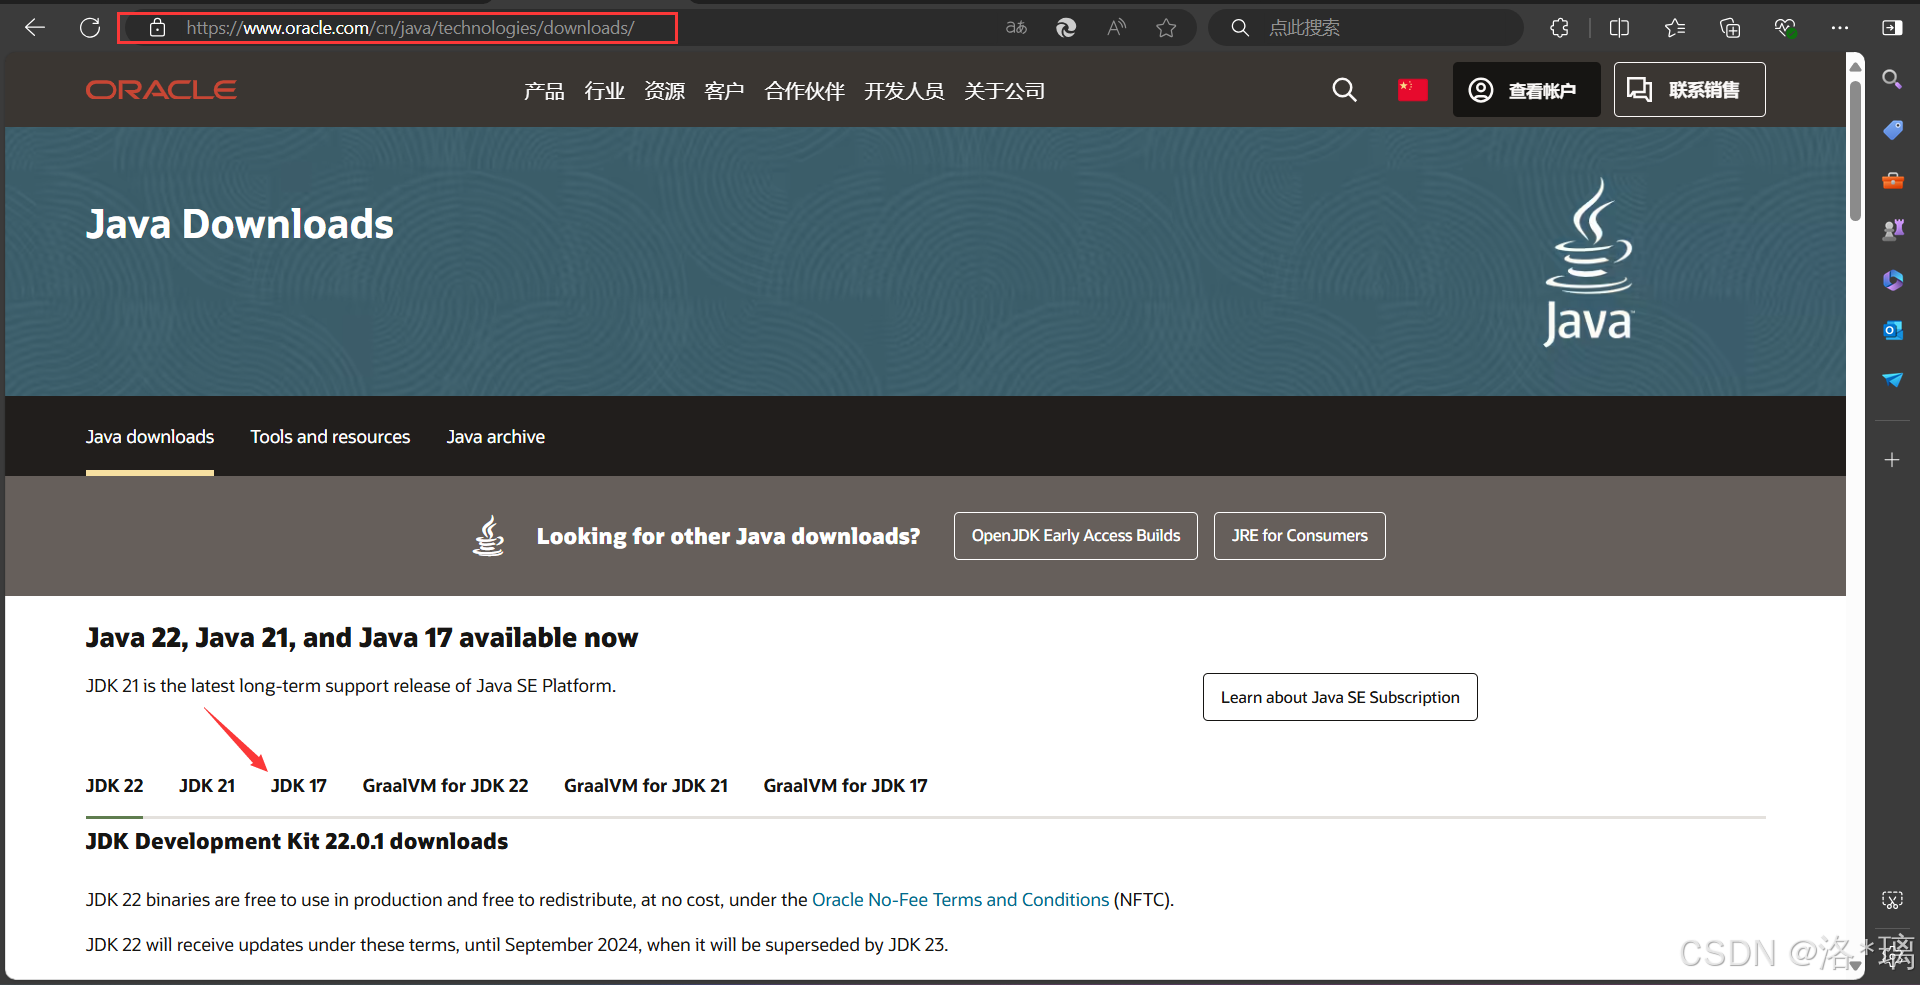Open the Favorites list icon
Screen dimensions: 1920x985
[x=1675, y=28]
